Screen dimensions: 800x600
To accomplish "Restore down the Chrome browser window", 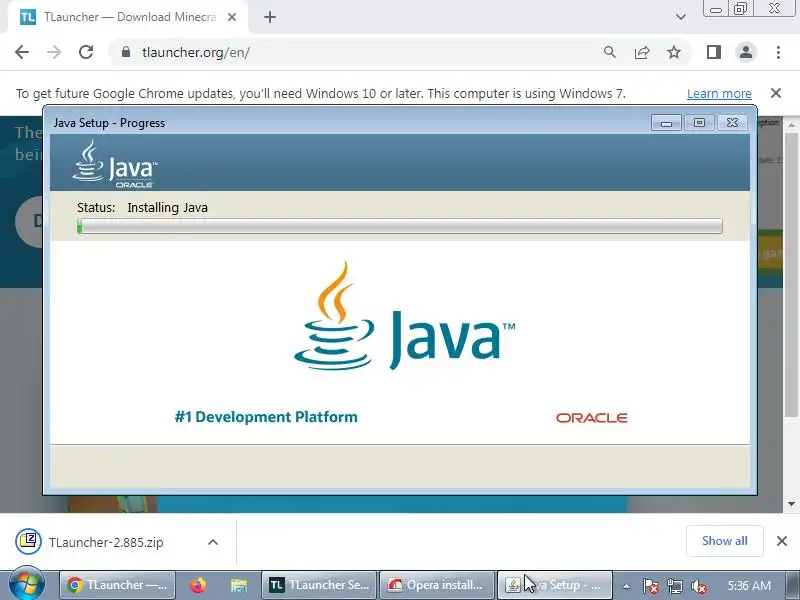I will tap(740, 9).
